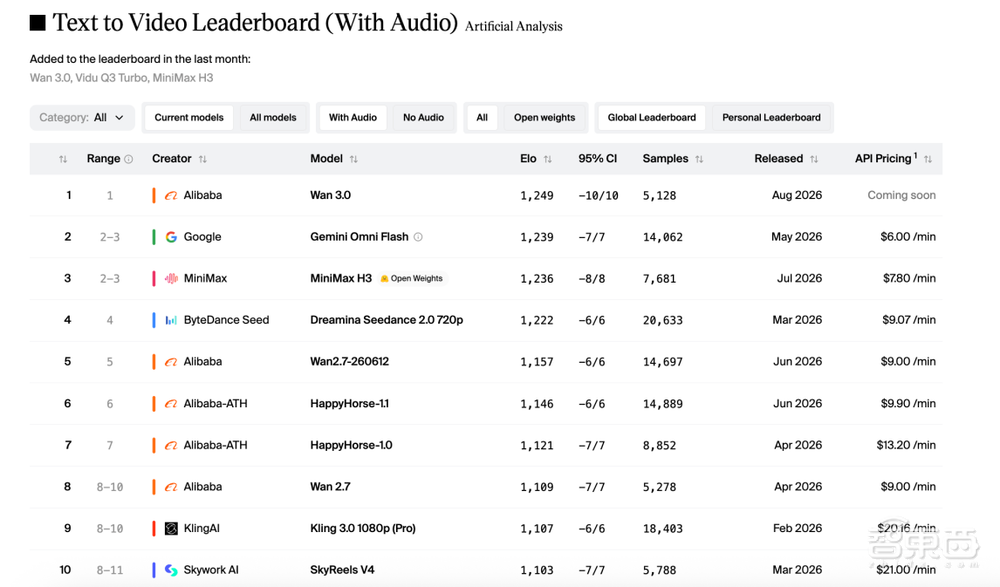Open Dreamina Seedance 2.0 720p model
Image resolution: width=1000 pixels, height=587 pixels.
click(x=386, y=320)
